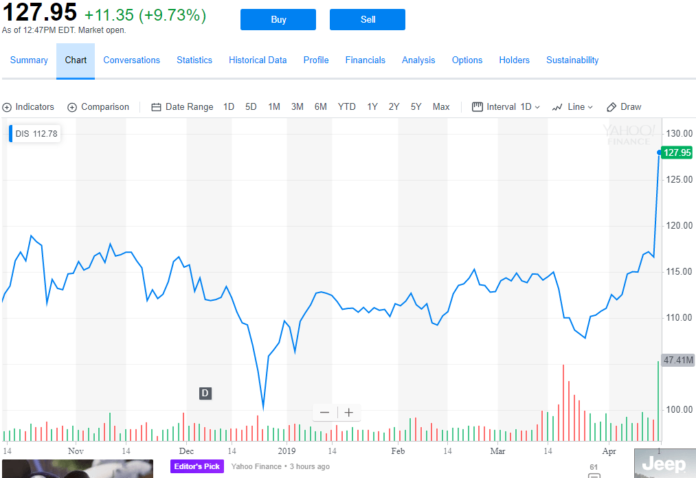This screenshot has height=478, width=696.
Task: Set range to 3M
Action: [x=297, y=107]
